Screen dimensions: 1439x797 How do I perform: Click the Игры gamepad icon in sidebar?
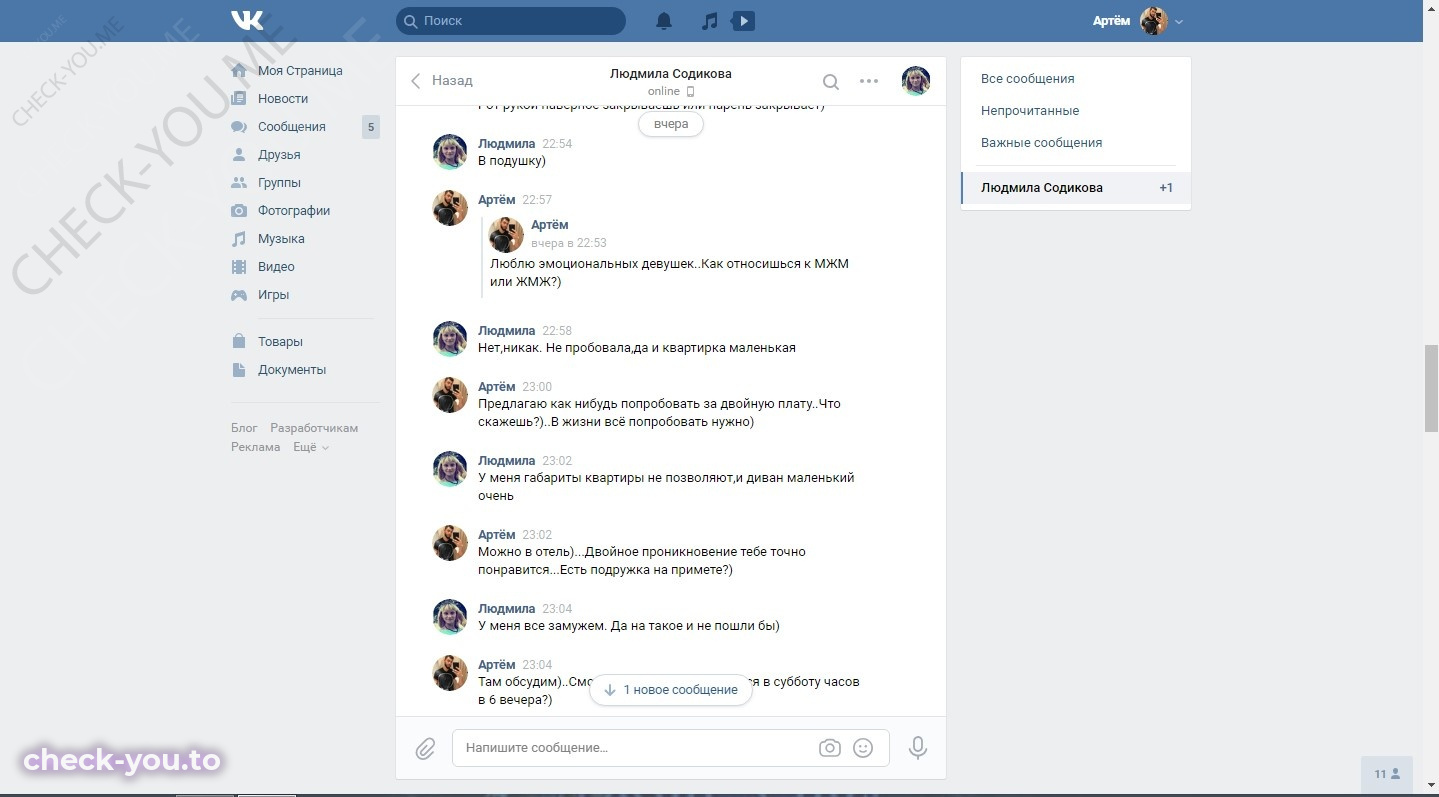pyautogui.click(x=239, y=295)
